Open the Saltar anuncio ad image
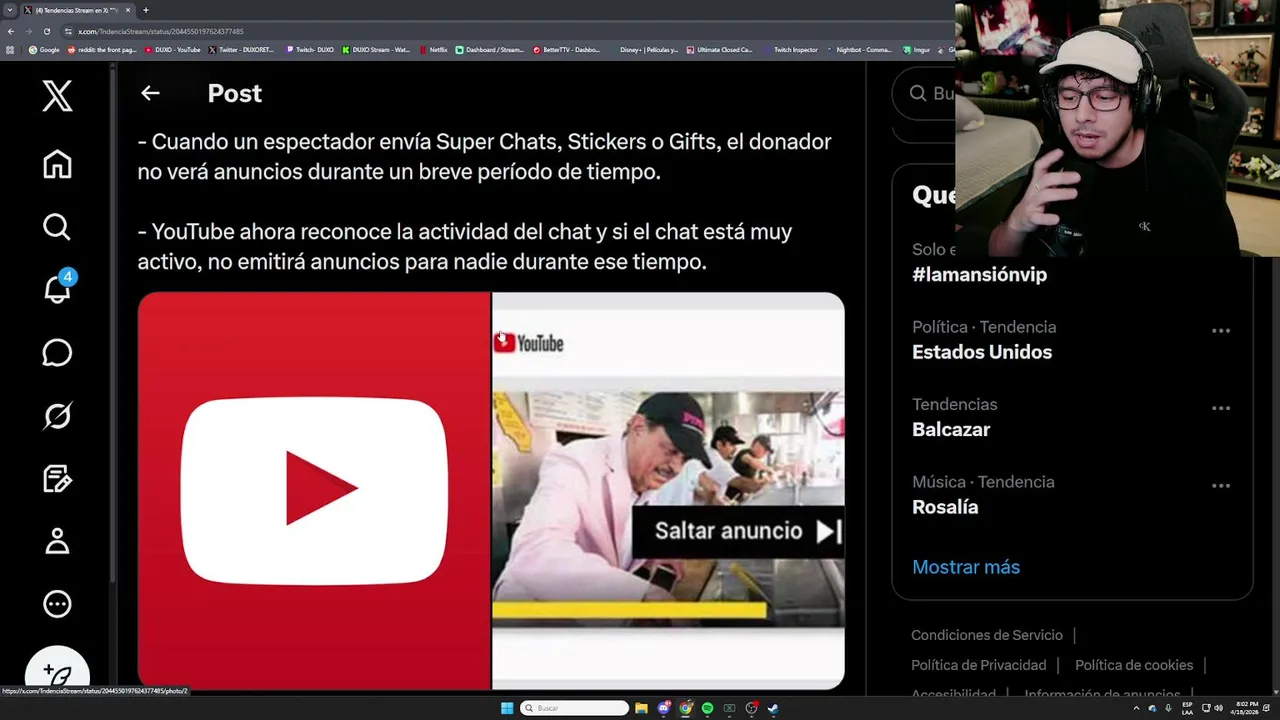1280x720 pixels. pyautogui.click(x=668, y=490)
